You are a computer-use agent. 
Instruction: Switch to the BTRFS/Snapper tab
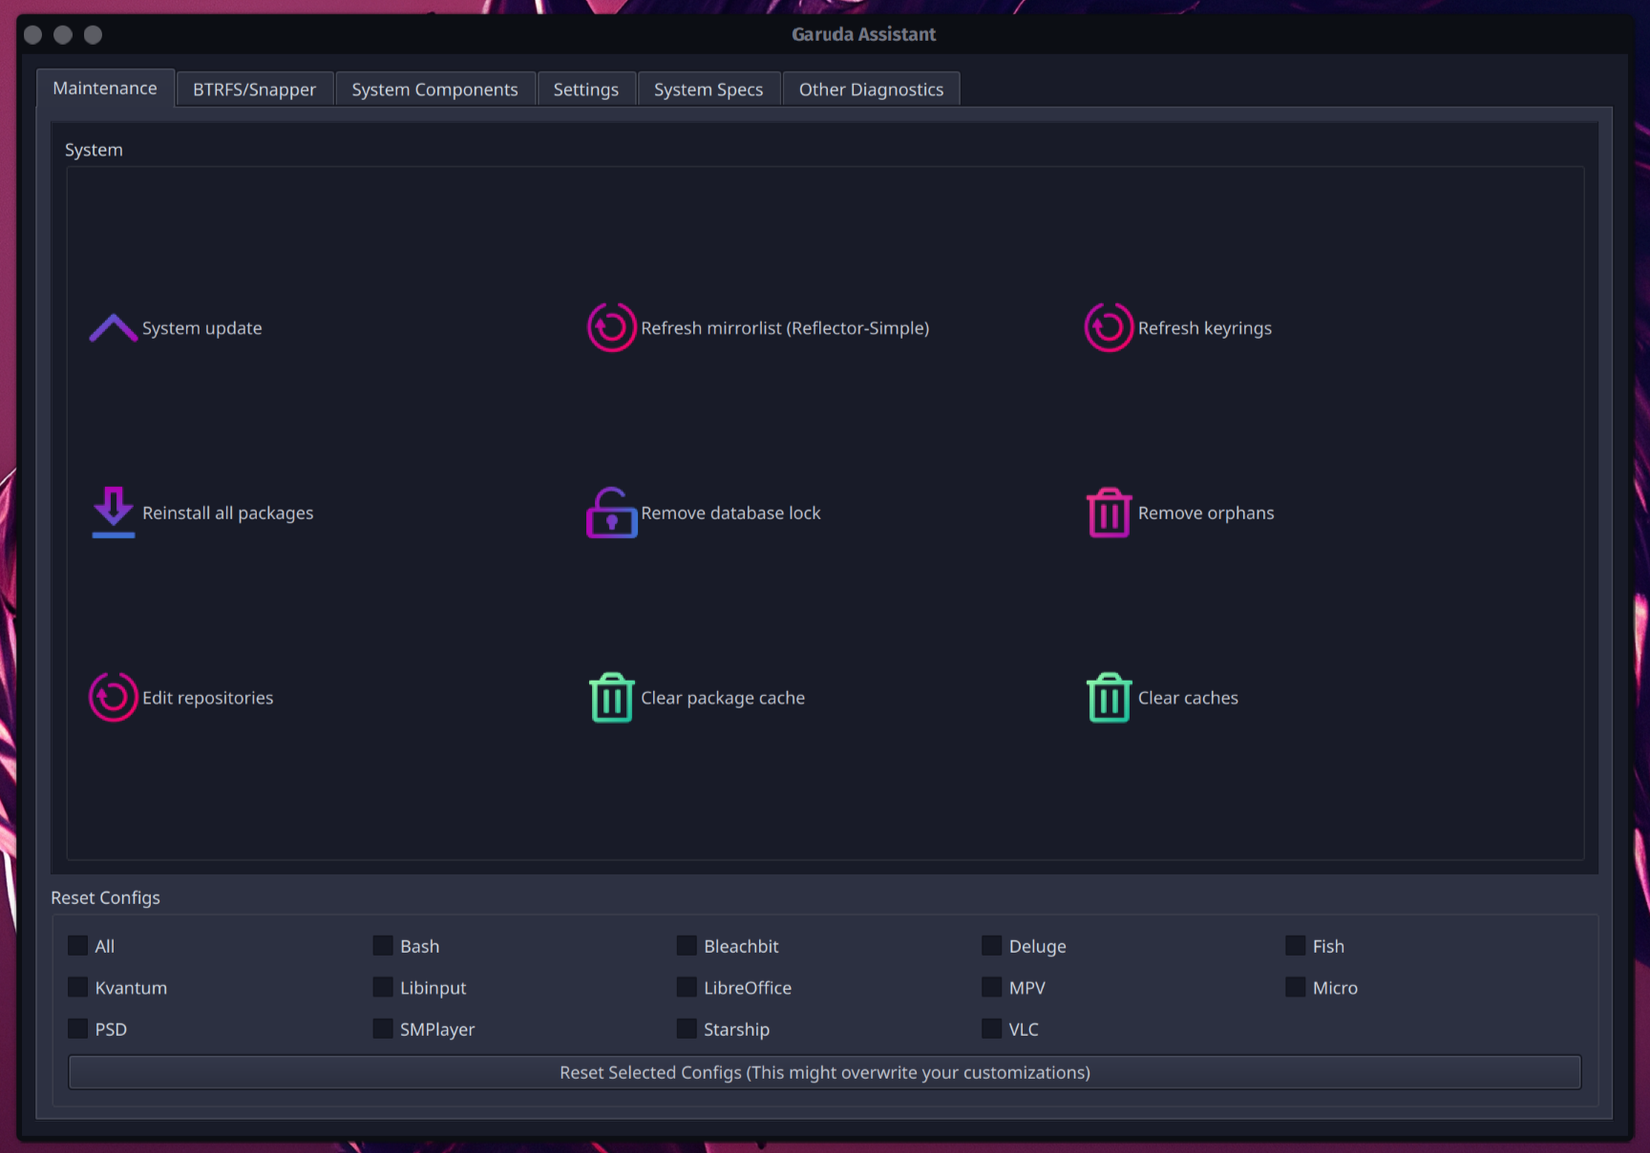tap(254, 88)
